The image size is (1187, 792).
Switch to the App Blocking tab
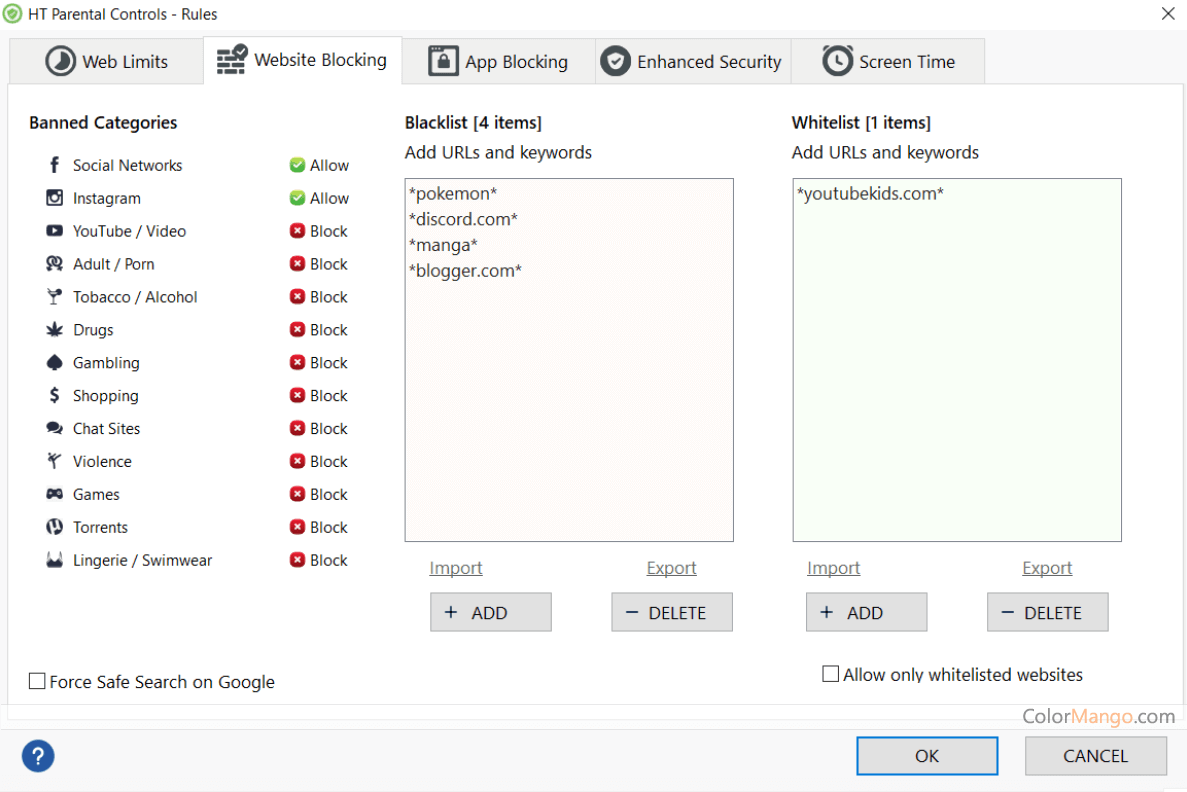coord(498,62)
